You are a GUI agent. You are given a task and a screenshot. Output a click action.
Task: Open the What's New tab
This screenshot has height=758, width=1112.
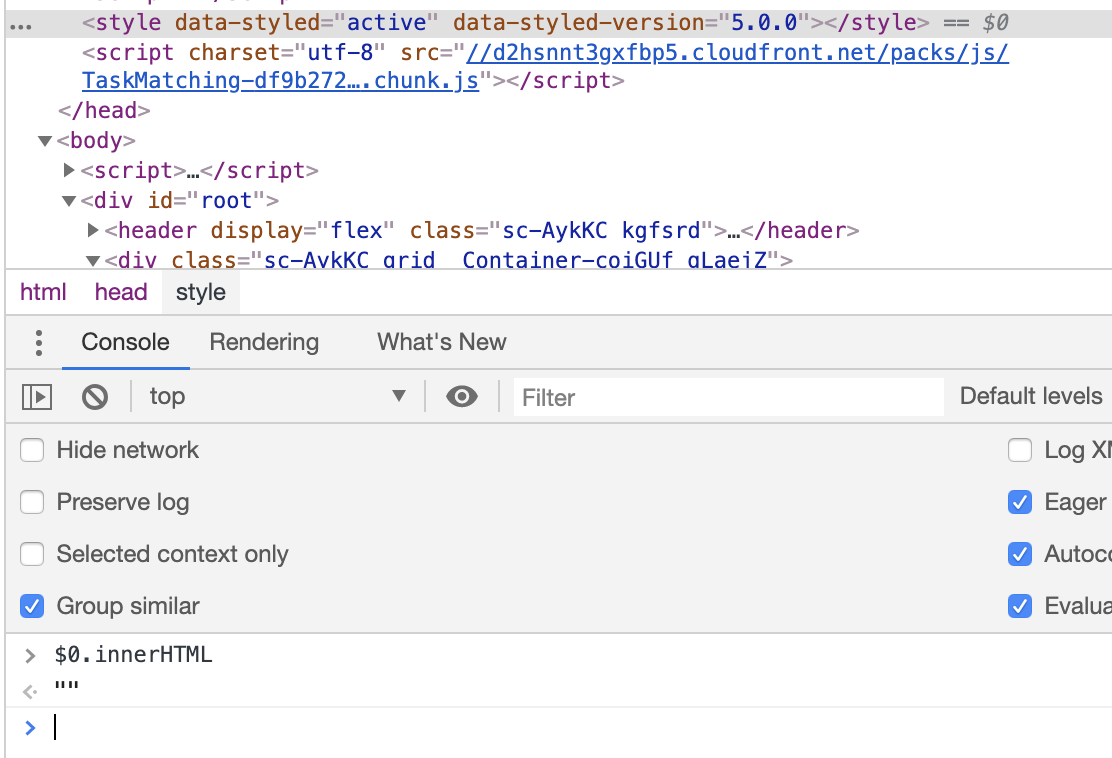[x=442, y=342]
